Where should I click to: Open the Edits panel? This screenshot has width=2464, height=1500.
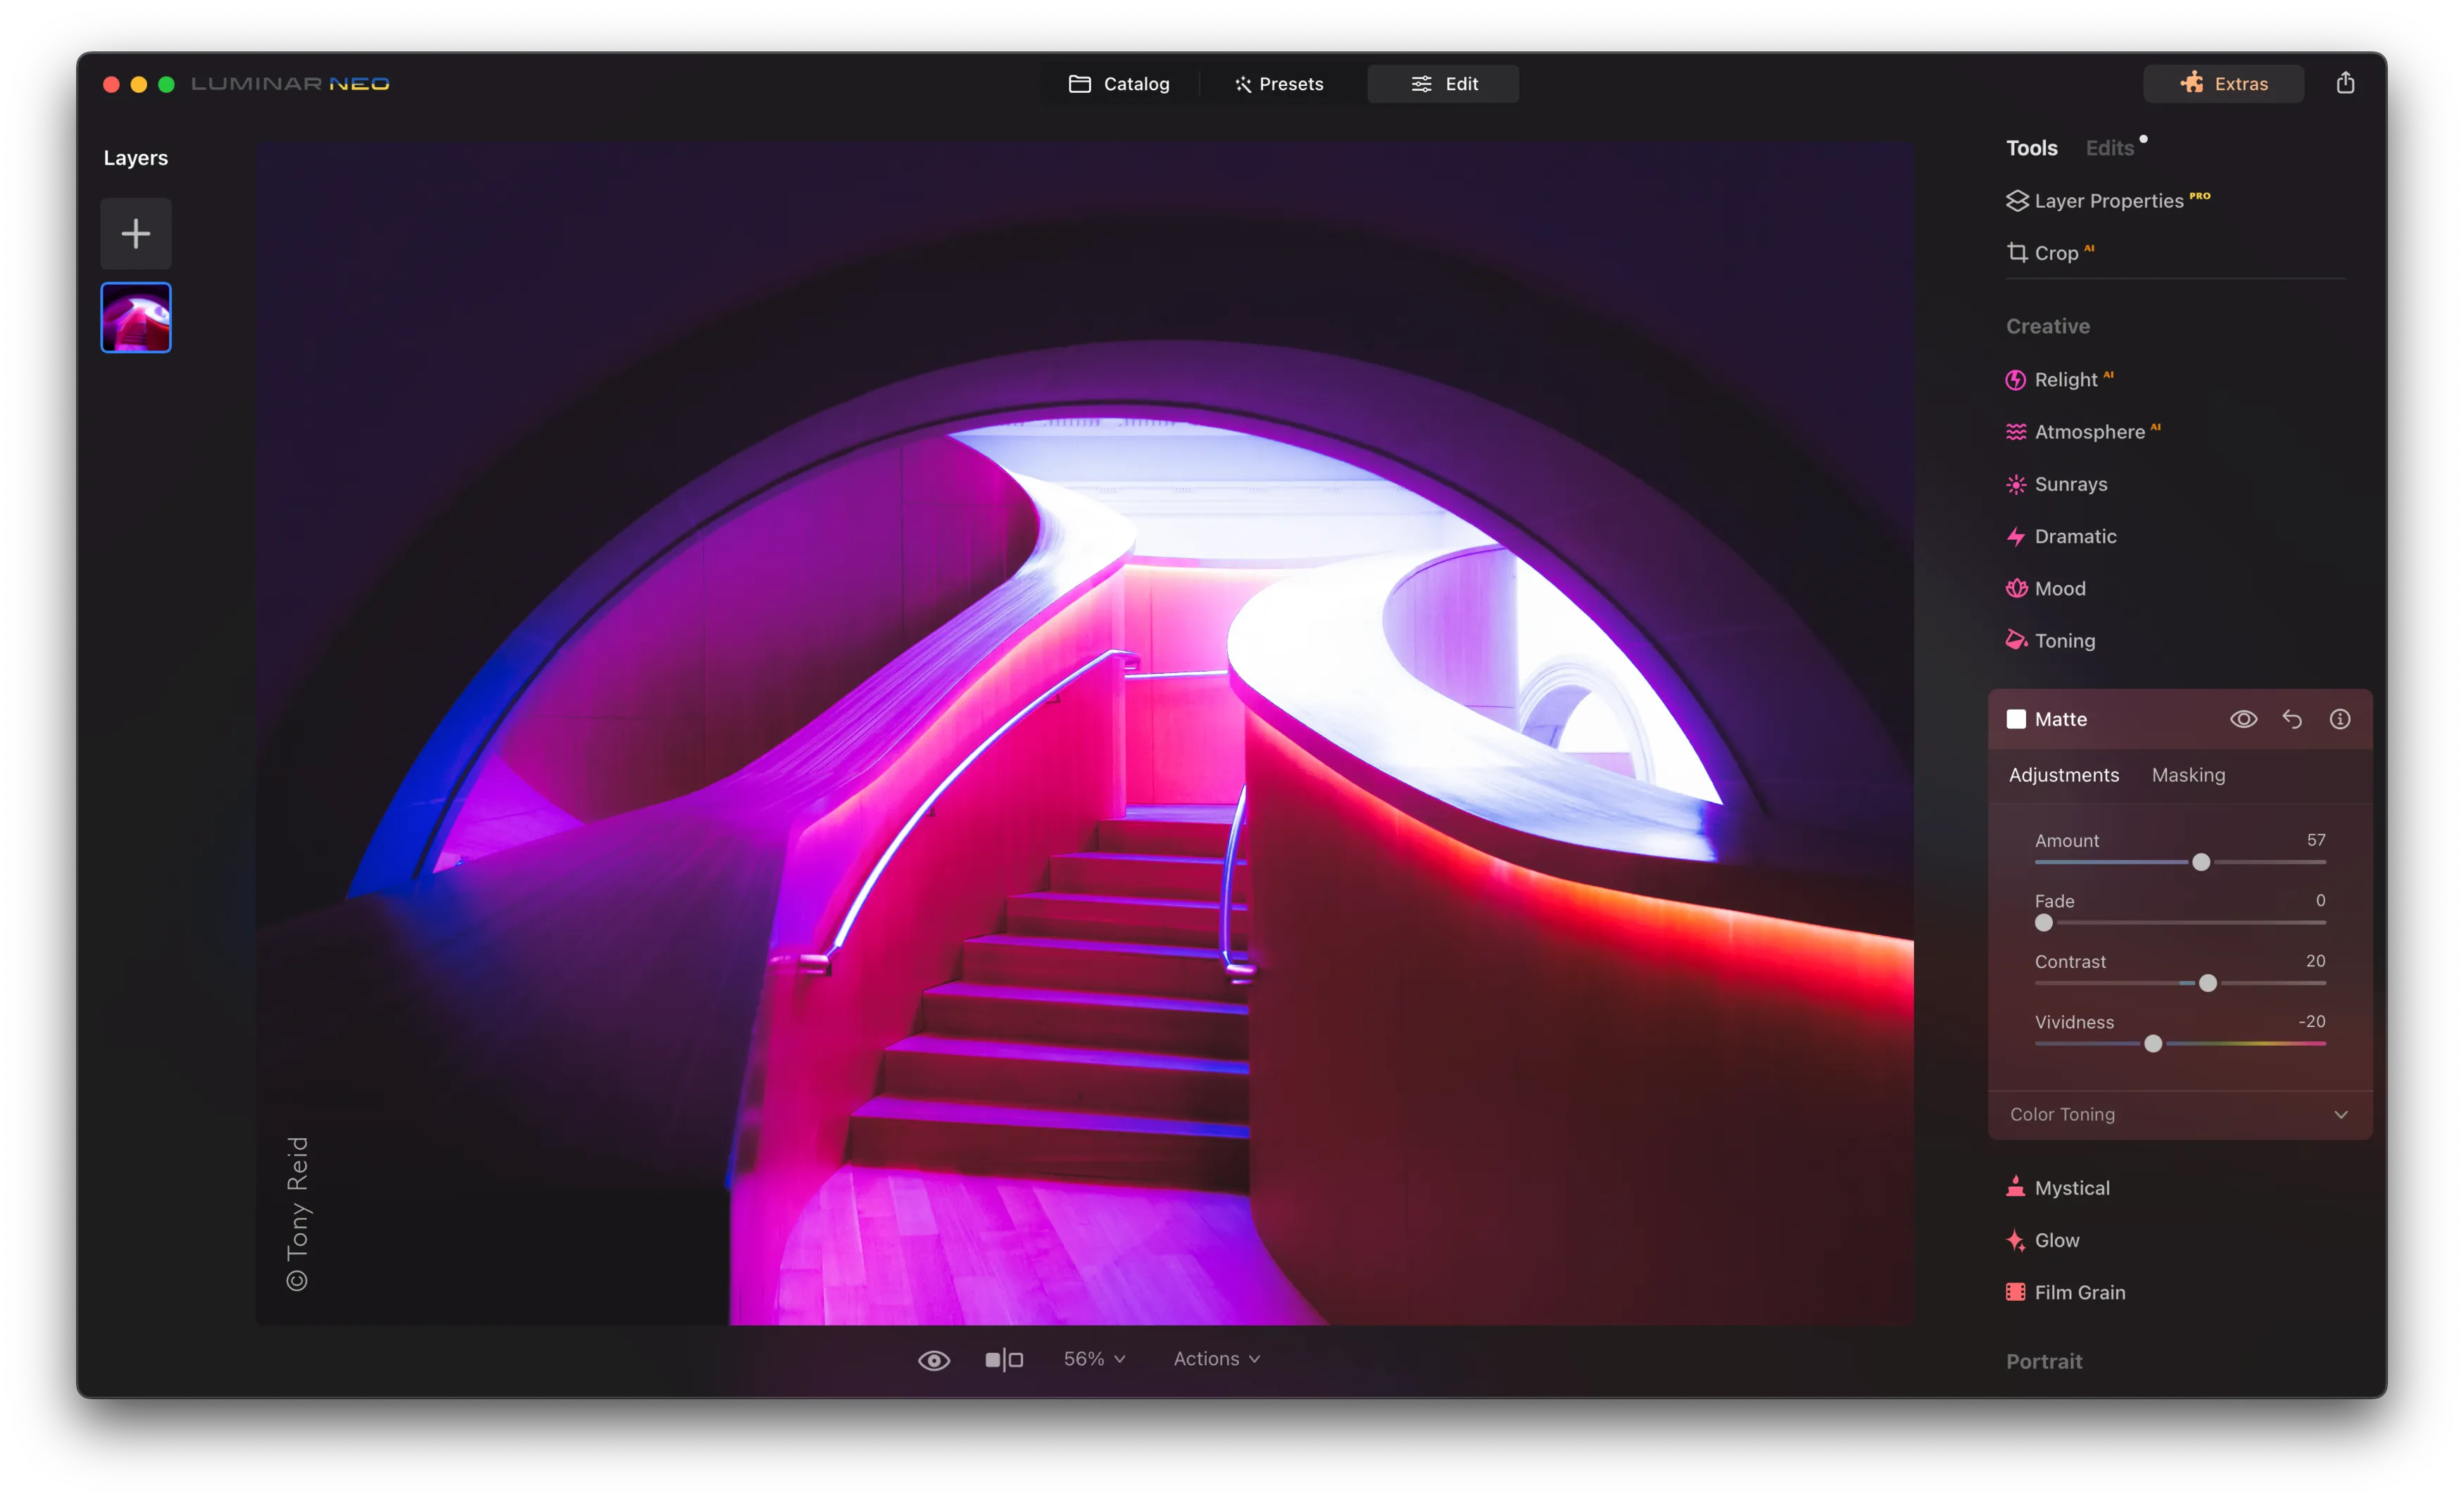point(2110,148)
